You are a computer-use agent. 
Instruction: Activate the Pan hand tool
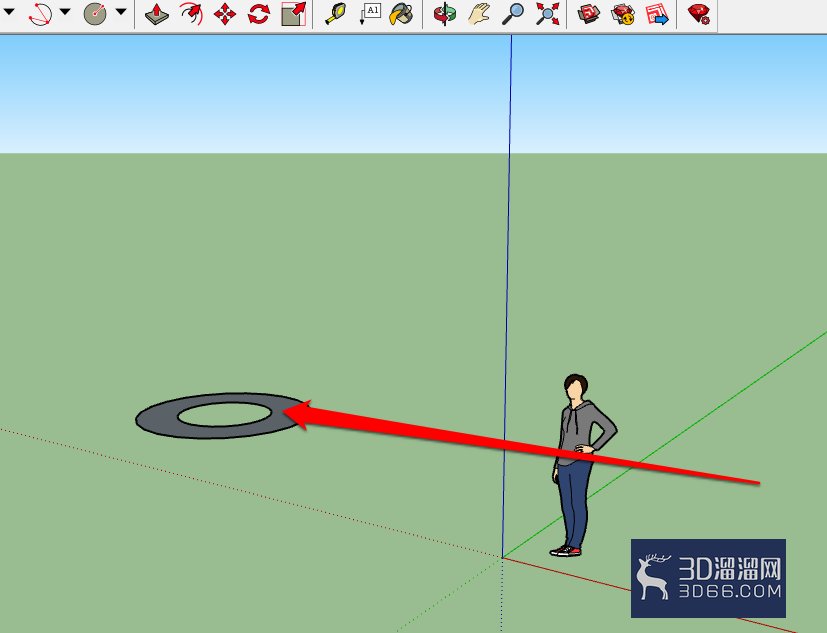tap(479, 14)
